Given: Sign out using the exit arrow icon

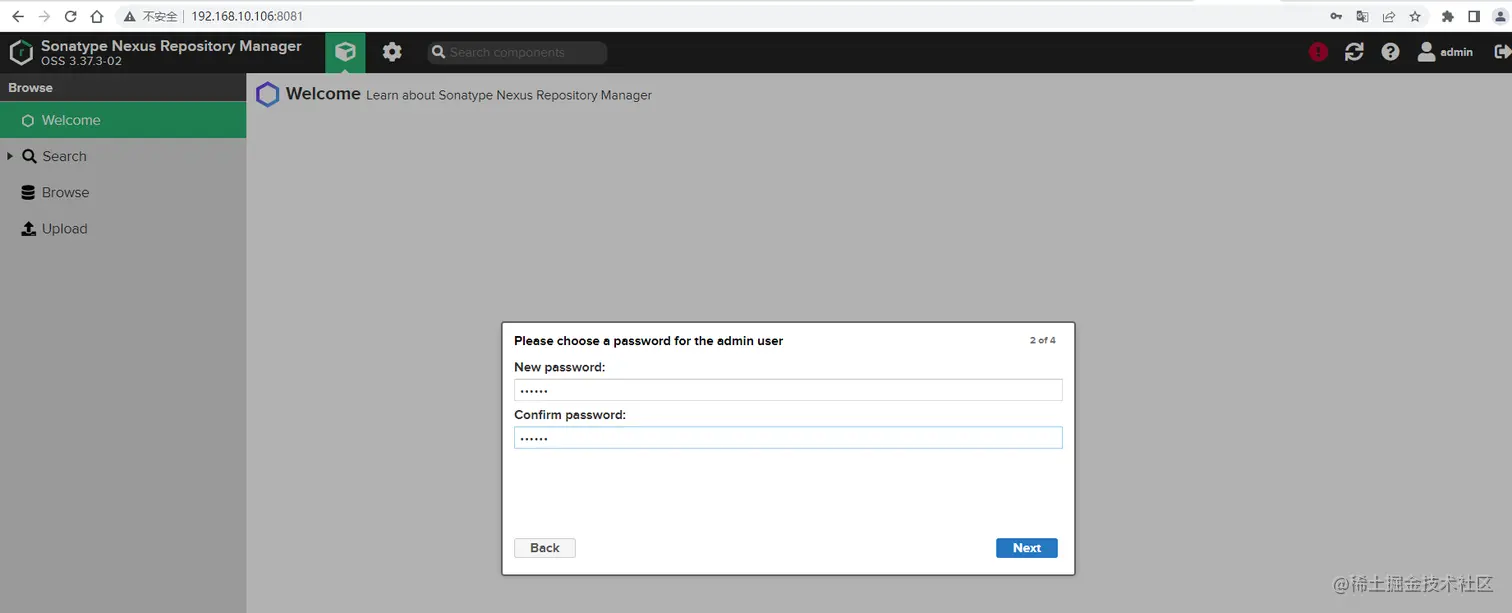Looking at the screenshot, I should coord(1502,52).
